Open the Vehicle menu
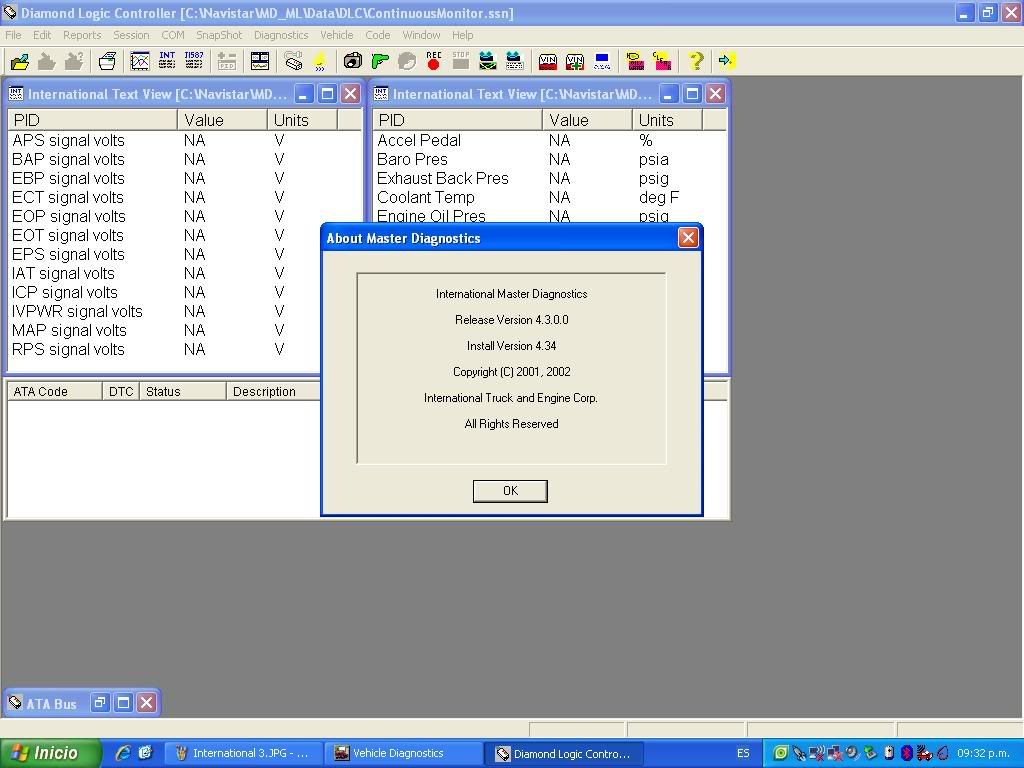 (x=336, y=35)
